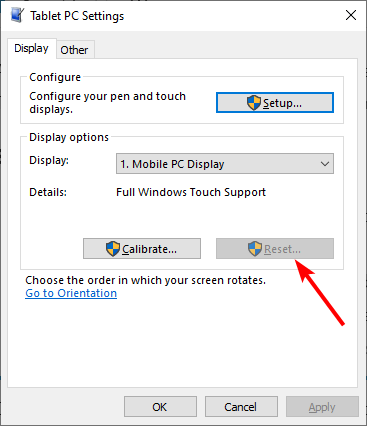Click the Full Windows Touch Support details text

click(x=191, y=192)
